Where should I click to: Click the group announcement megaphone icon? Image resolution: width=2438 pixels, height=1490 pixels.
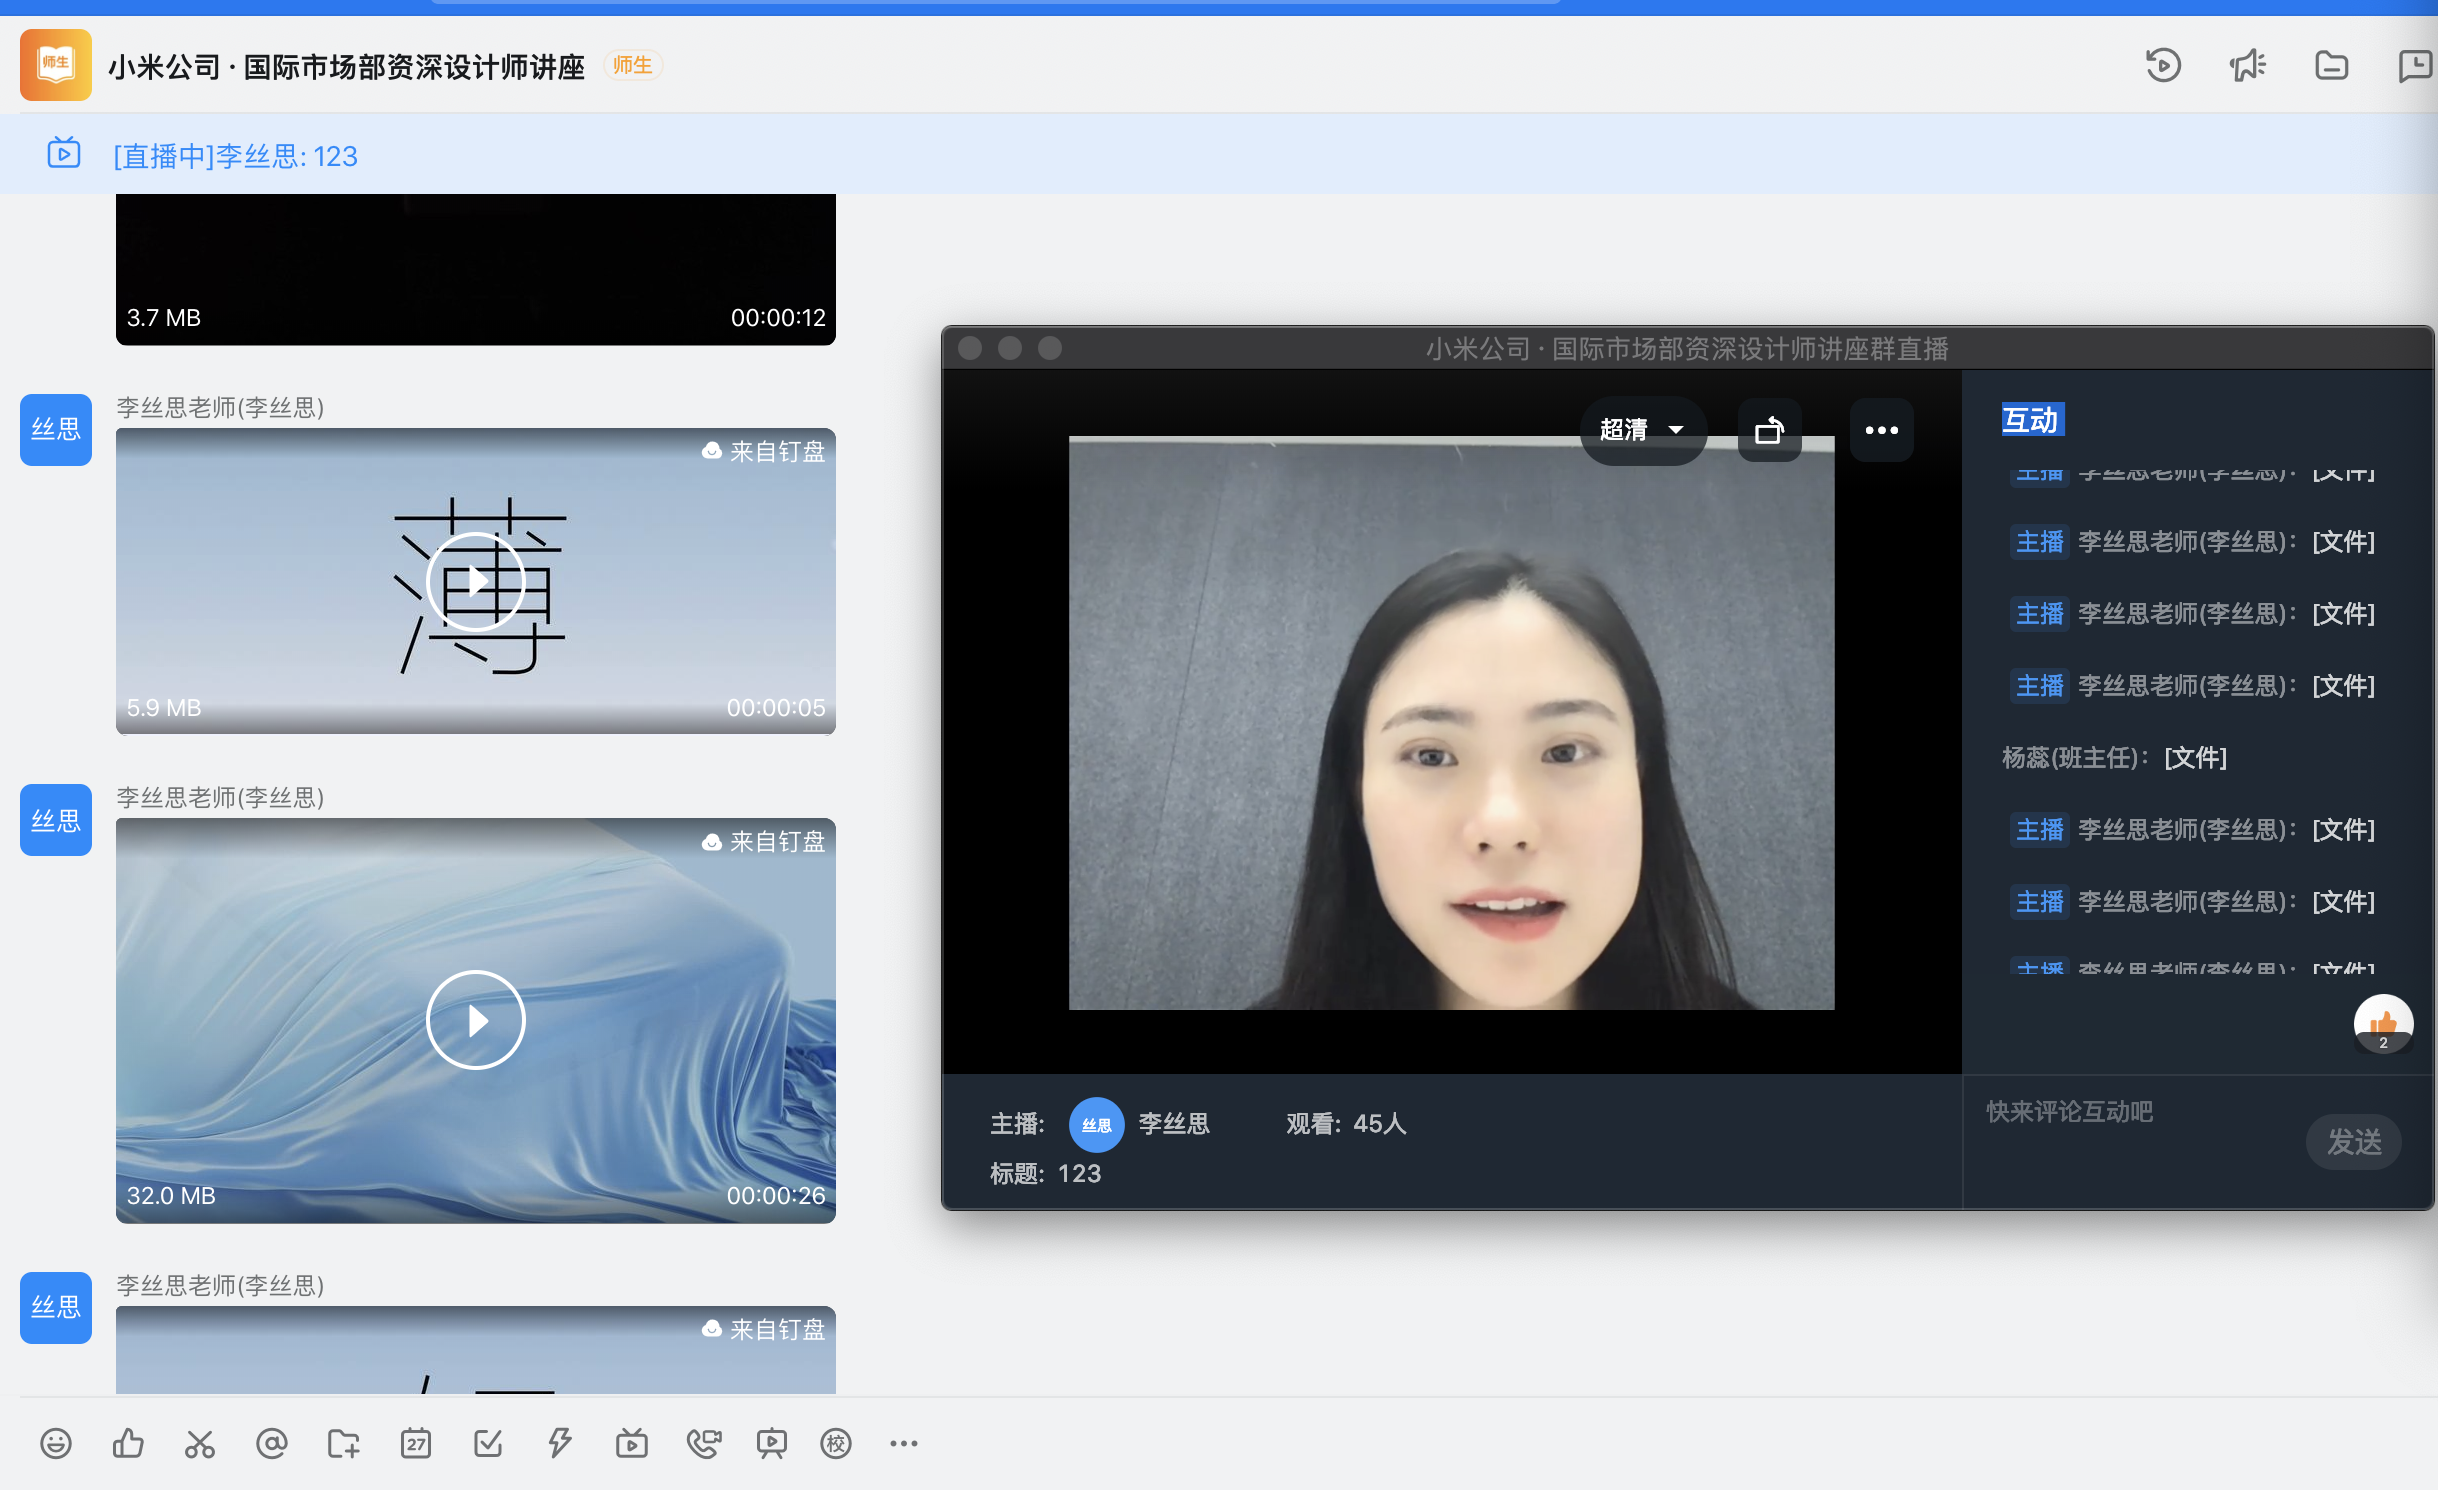coord(2247,66)
